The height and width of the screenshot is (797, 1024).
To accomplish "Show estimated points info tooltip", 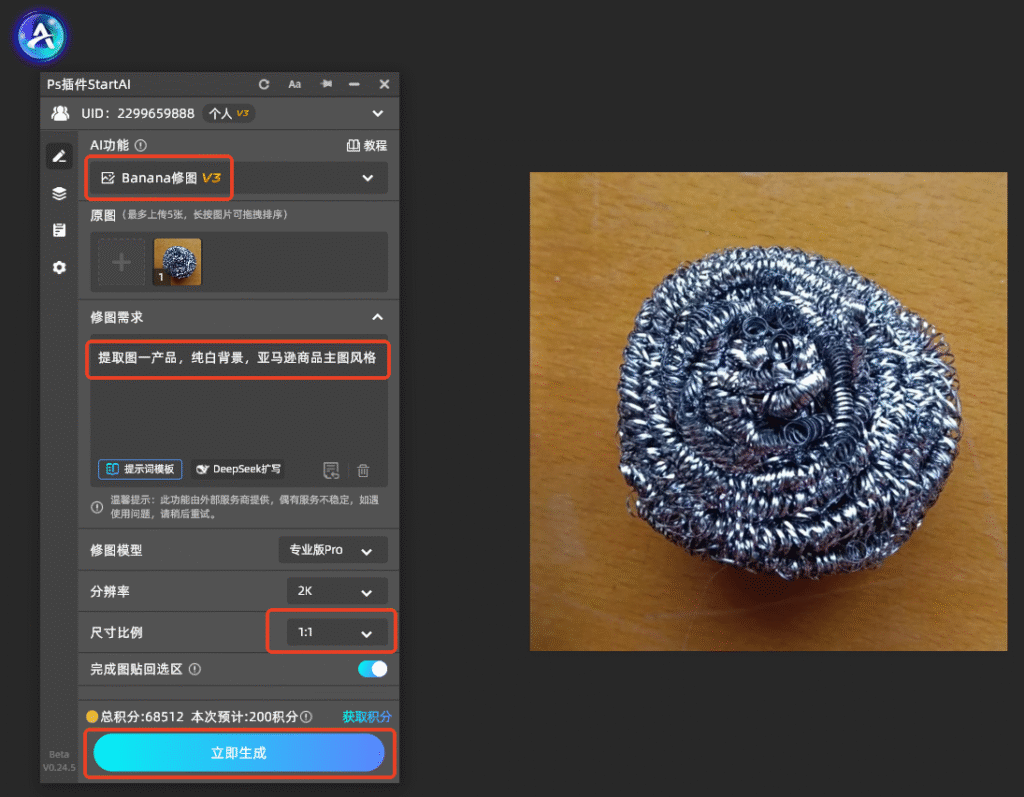I will click(306, 717).
